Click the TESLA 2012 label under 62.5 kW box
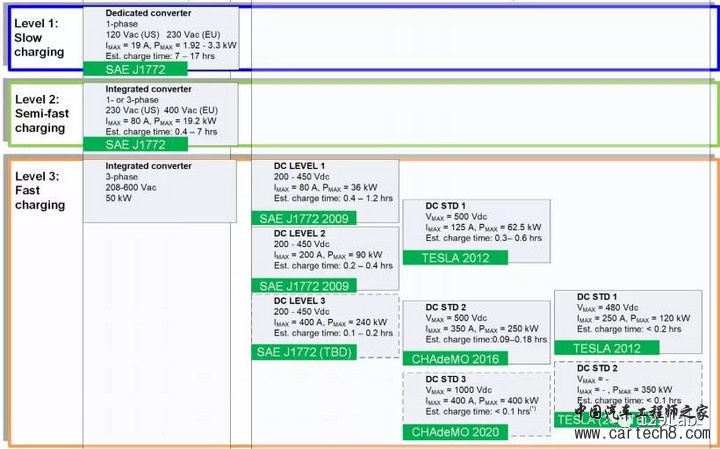 (x=455, y=257)
